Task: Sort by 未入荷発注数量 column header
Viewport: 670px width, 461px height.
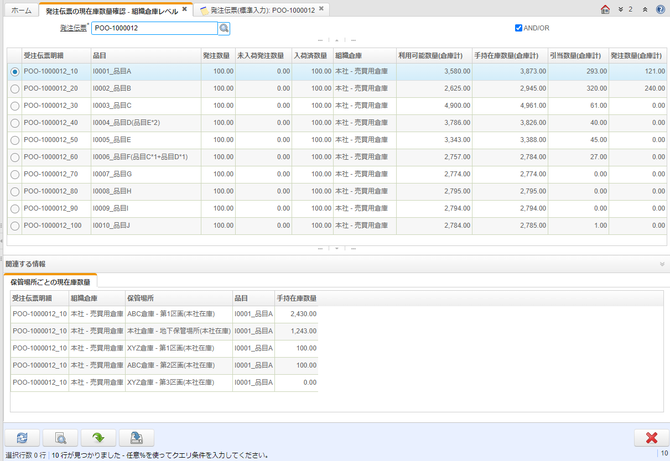Action: 264,56
